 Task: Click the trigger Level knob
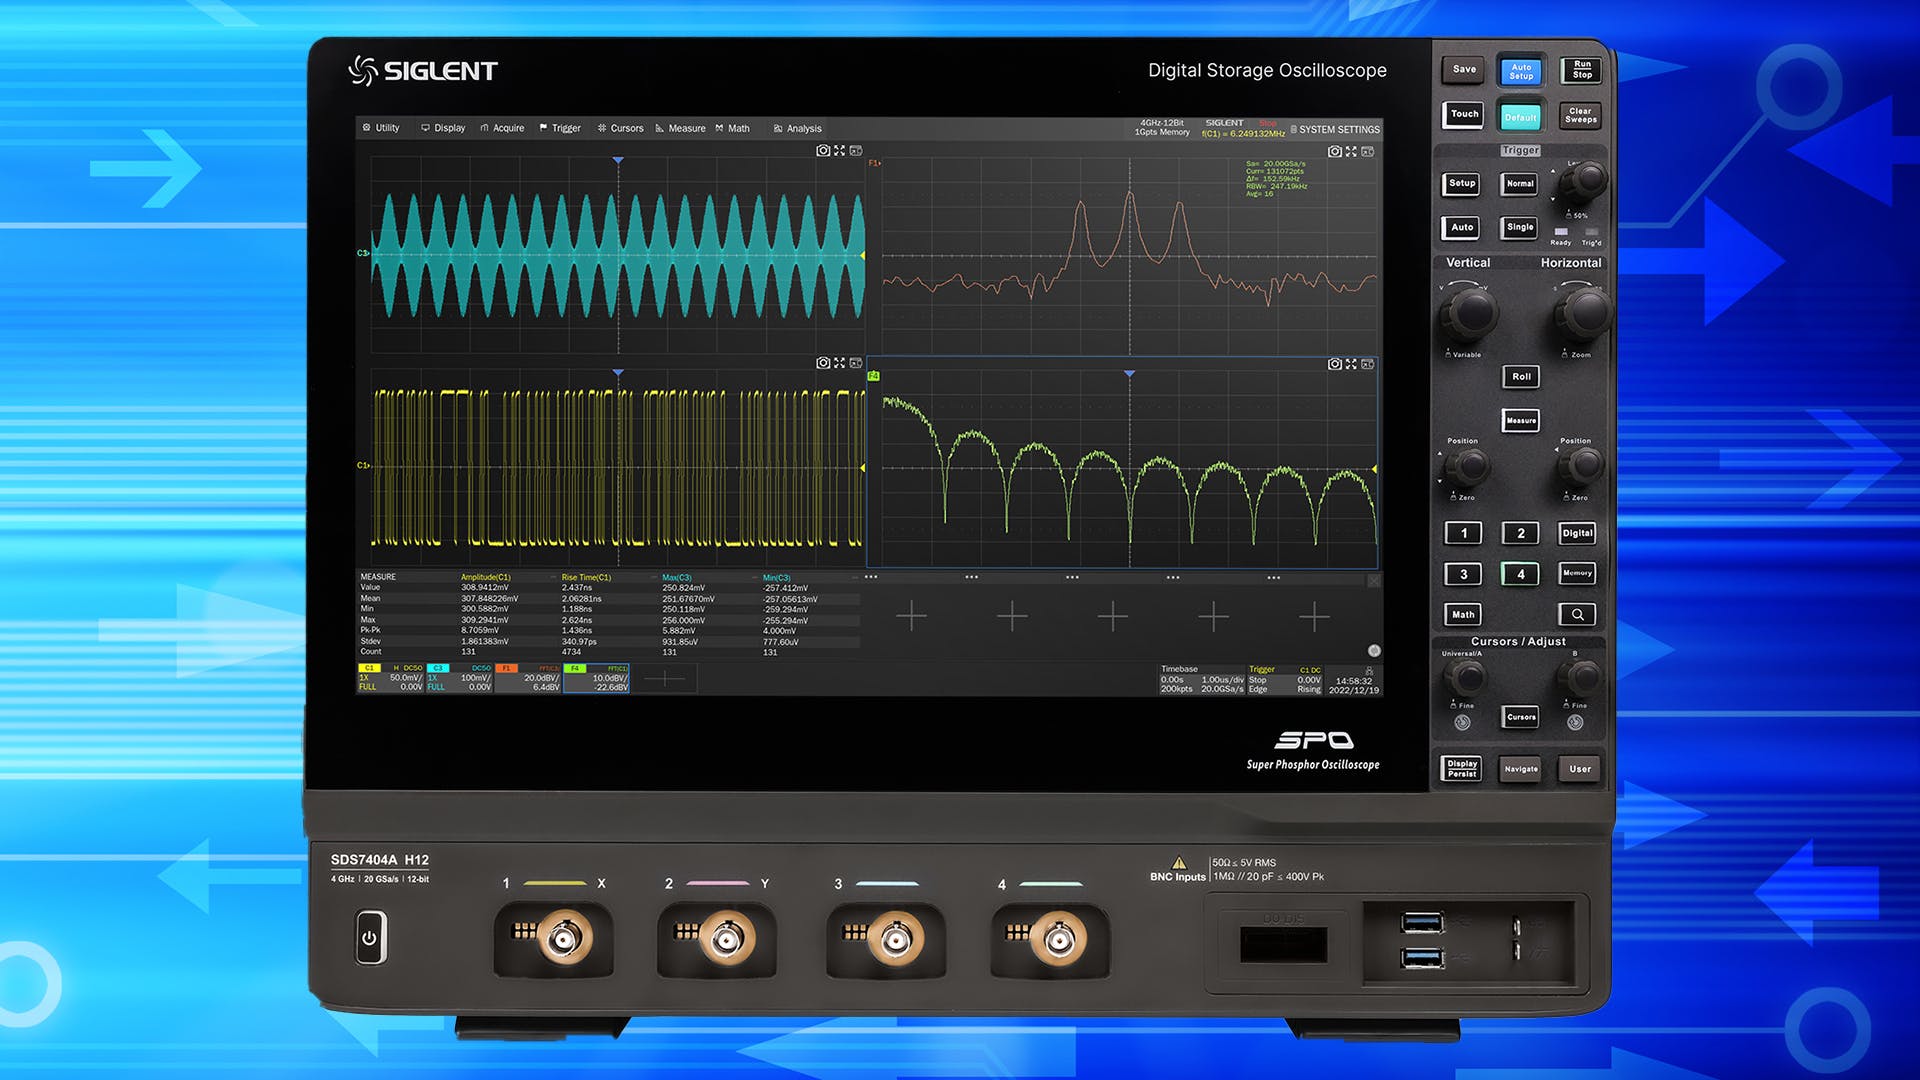(1583, 181)
